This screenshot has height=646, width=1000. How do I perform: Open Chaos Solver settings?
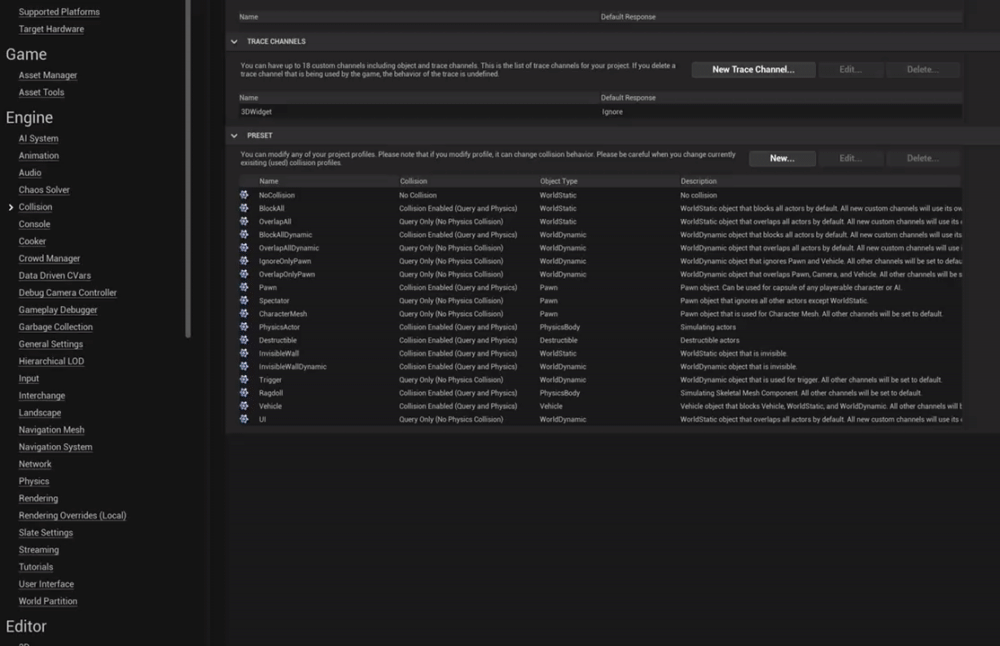tap(44, 190)
